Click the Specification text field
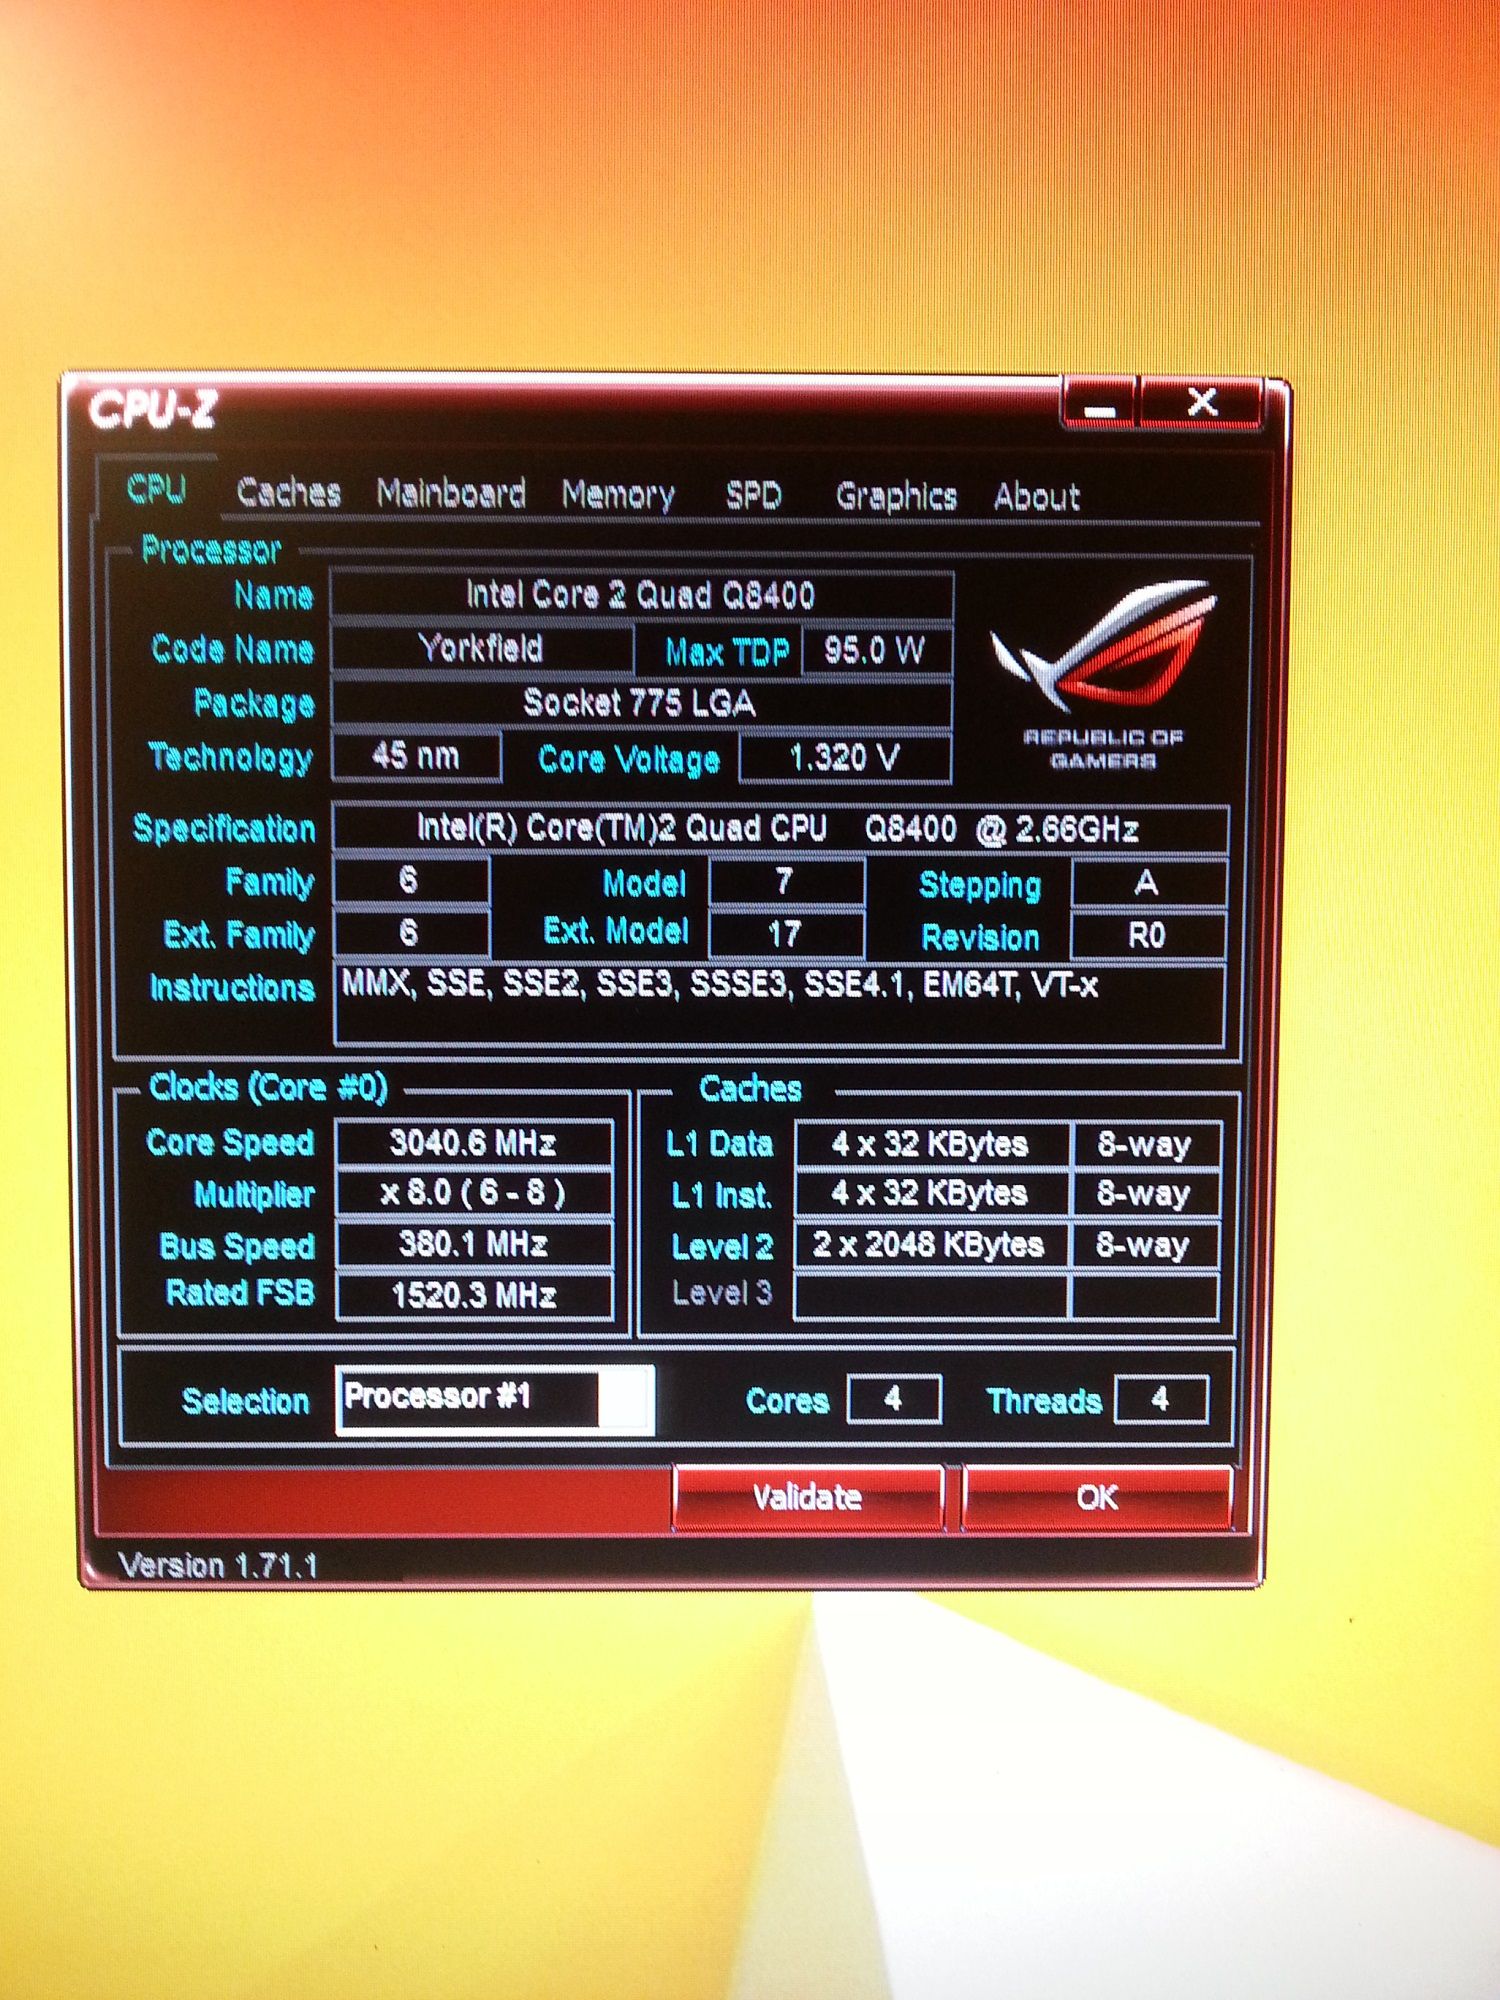1500x2000 pixels. (778, 829)
